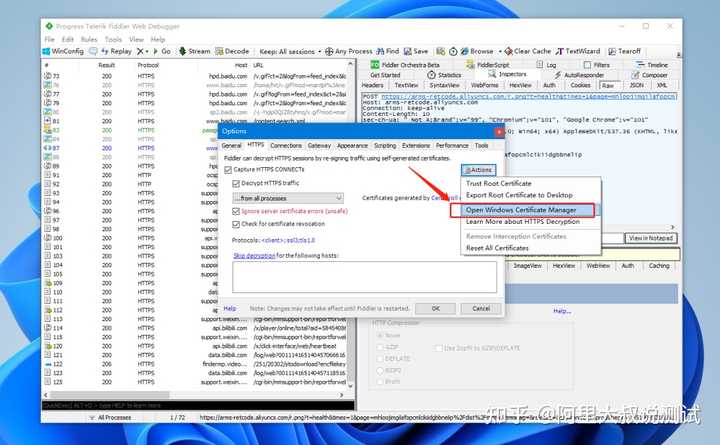Click the Skip decryption link
The image size is (720, 445).
click(254, 256)
